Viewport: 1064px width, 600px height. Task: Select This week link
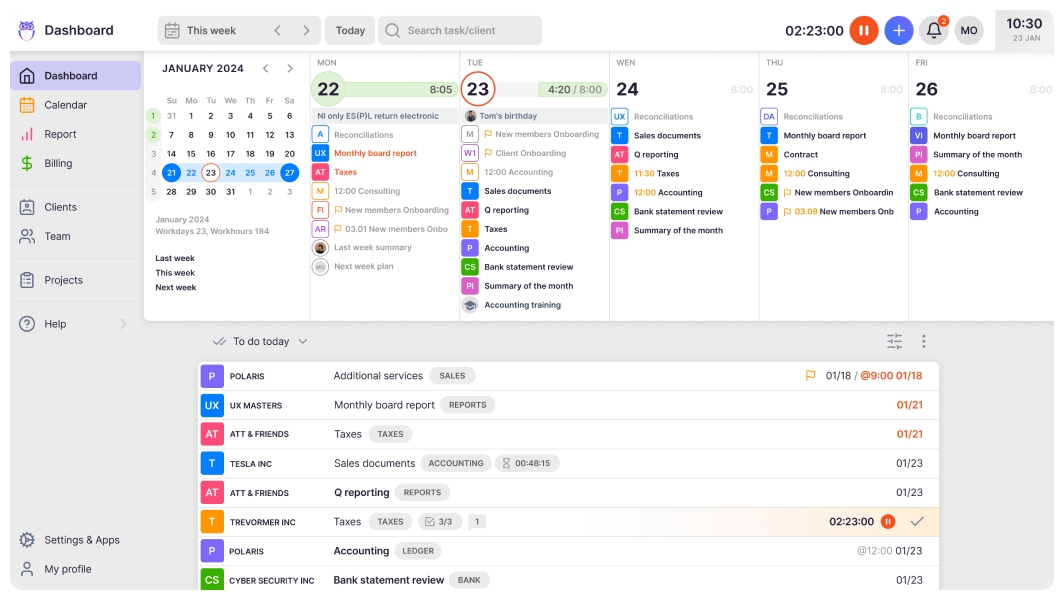tap(175, 273)
